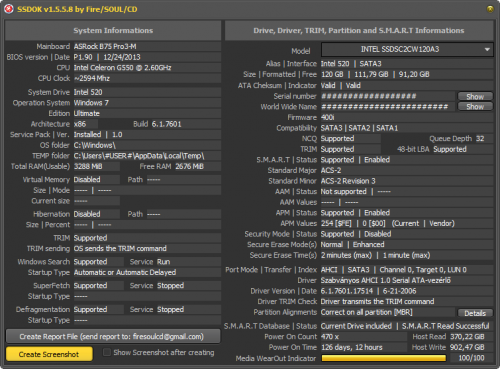
Task: Click wearout value 100/100
Action: tap(471, 358)
